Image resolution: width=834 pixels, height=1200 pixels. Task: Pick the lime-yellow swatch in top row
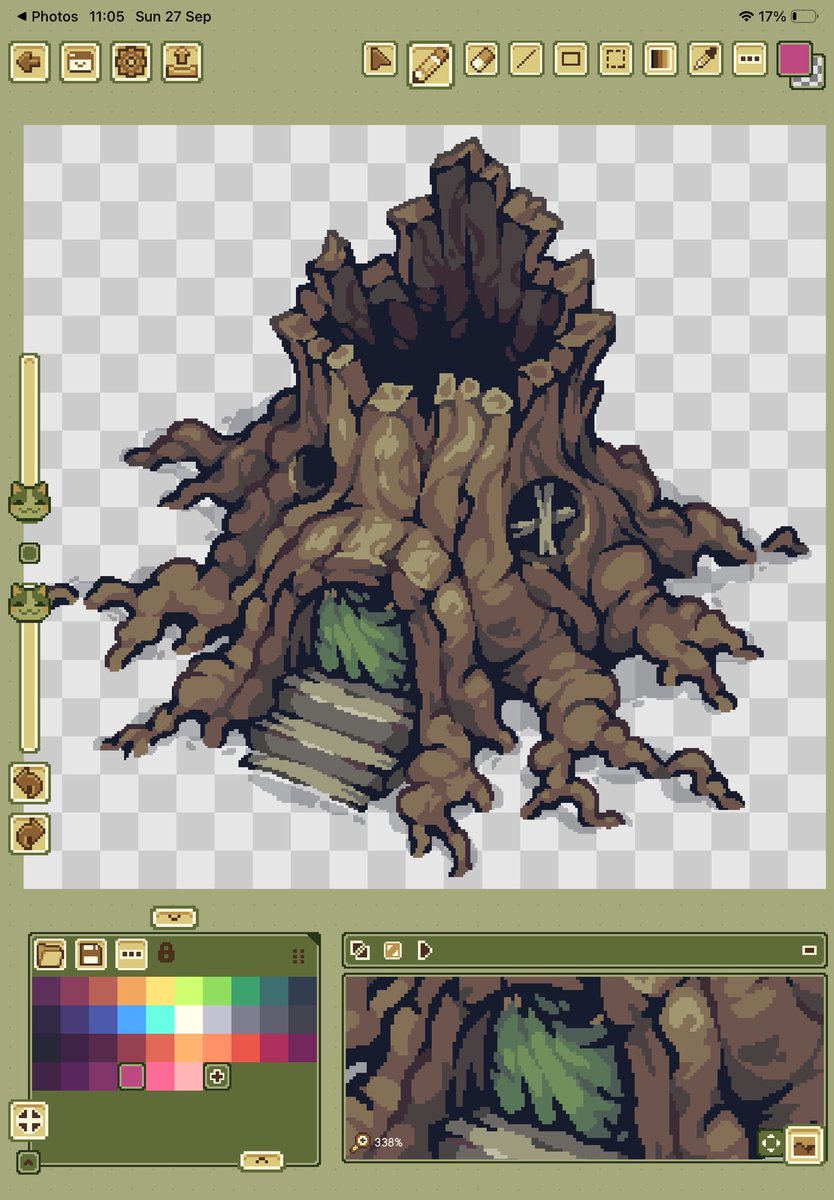tap(189, 991)
